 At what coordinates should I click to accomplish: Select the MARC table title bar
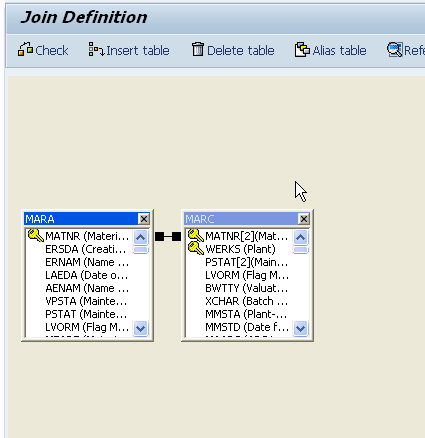(241, 219)
